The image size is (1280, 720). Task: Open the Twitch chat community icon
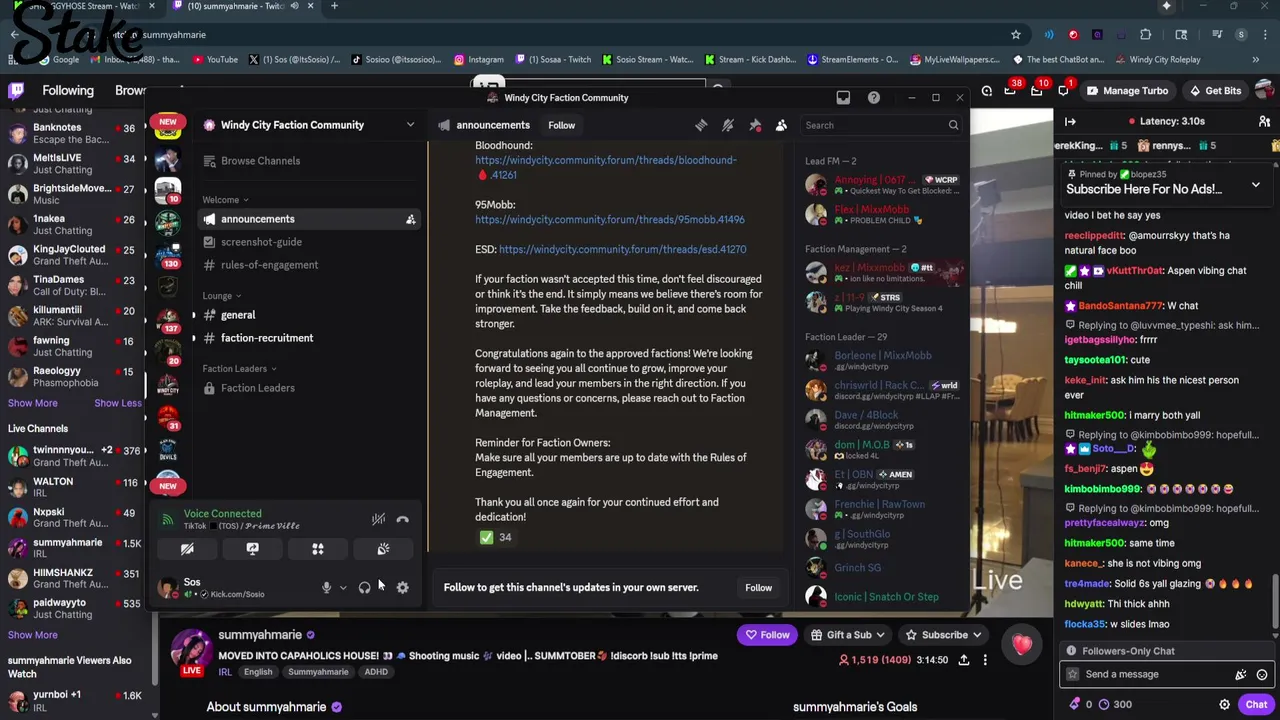pyautogui.click(x=1265, y=121)
